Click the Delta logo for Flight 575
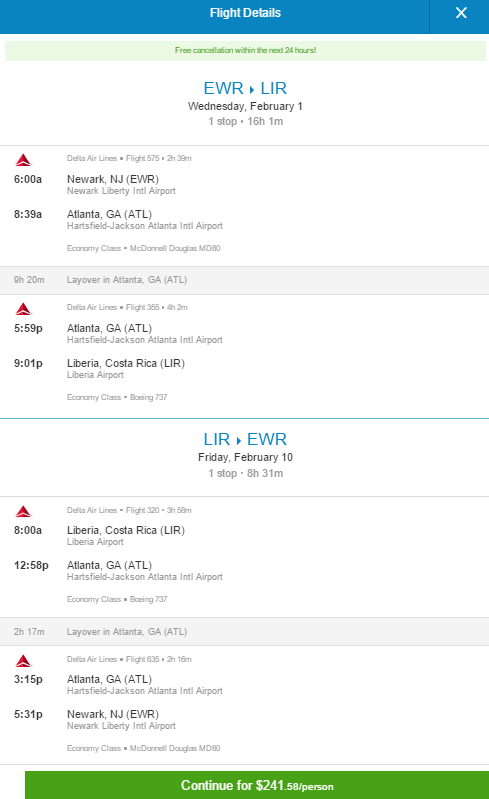The image size is (489, 799). 23,160
